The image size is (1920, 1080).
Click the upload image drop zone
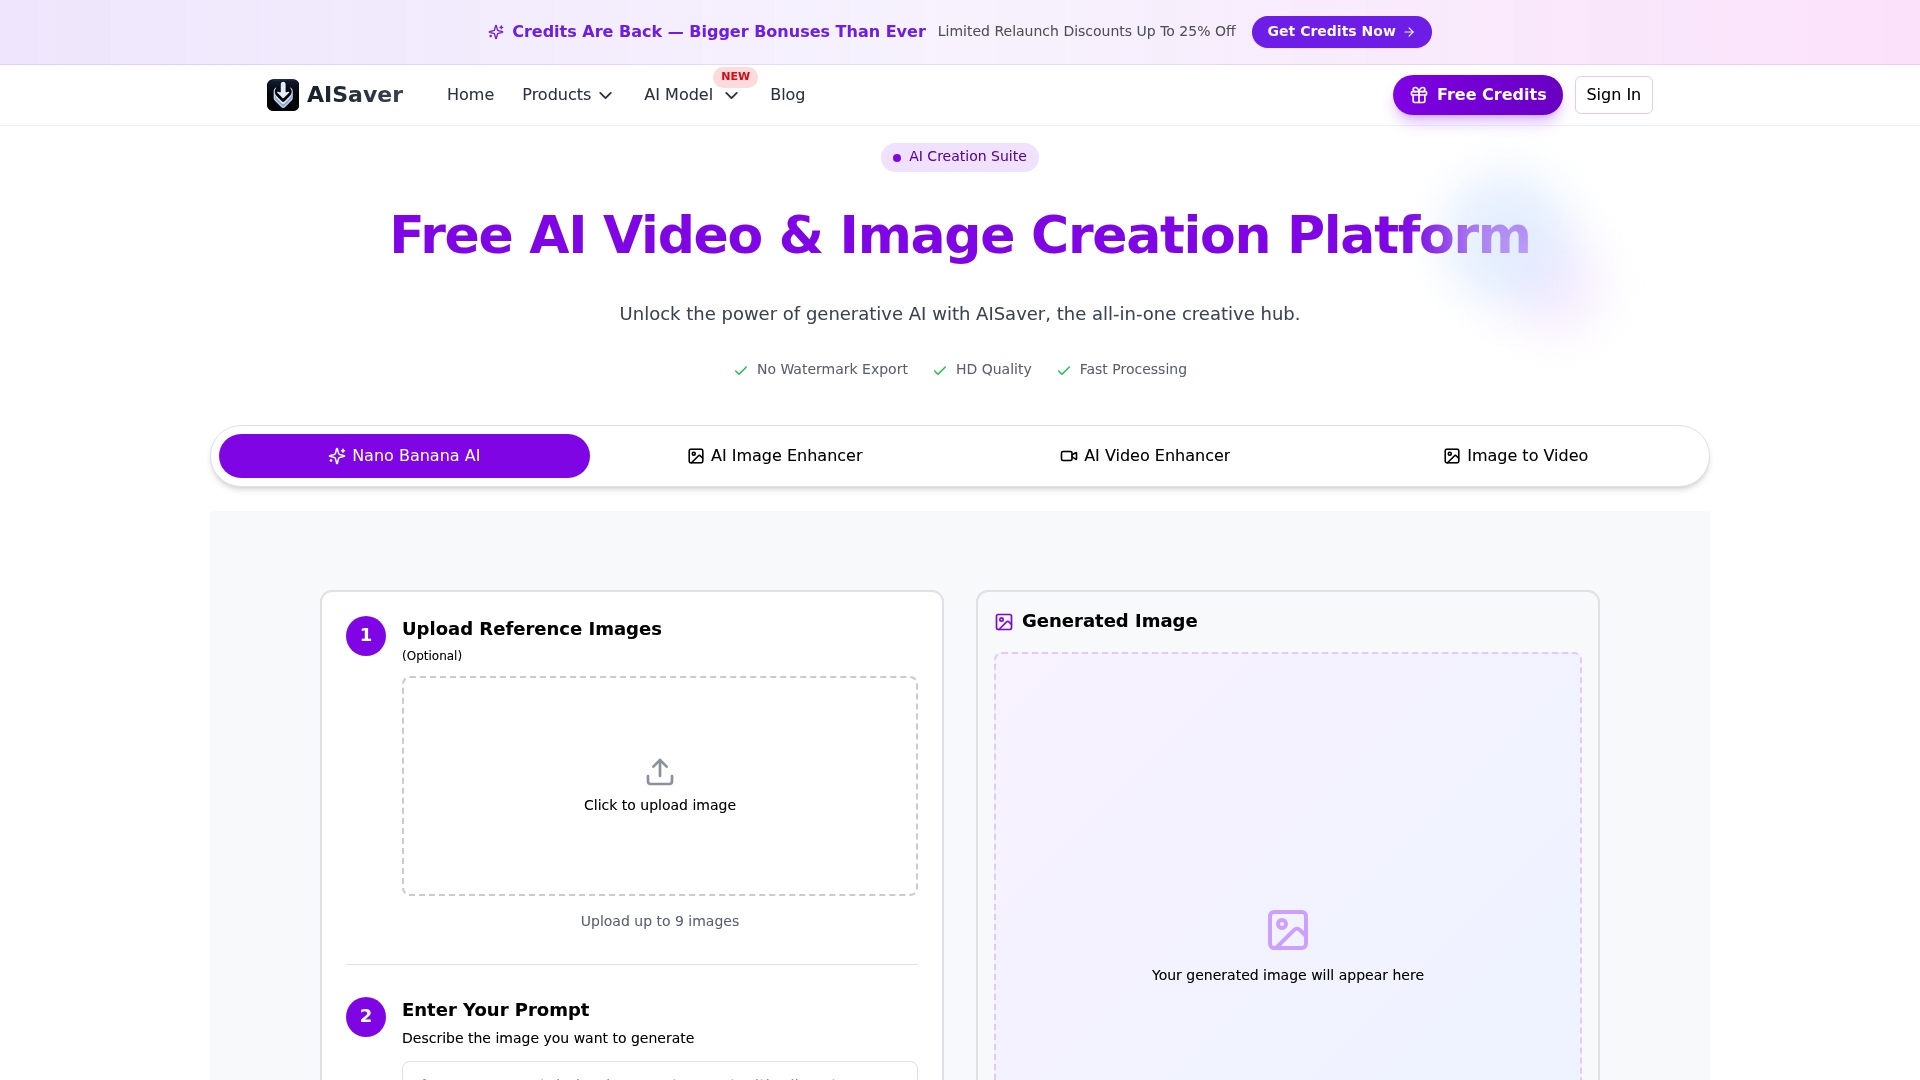(x=660, y=786)
